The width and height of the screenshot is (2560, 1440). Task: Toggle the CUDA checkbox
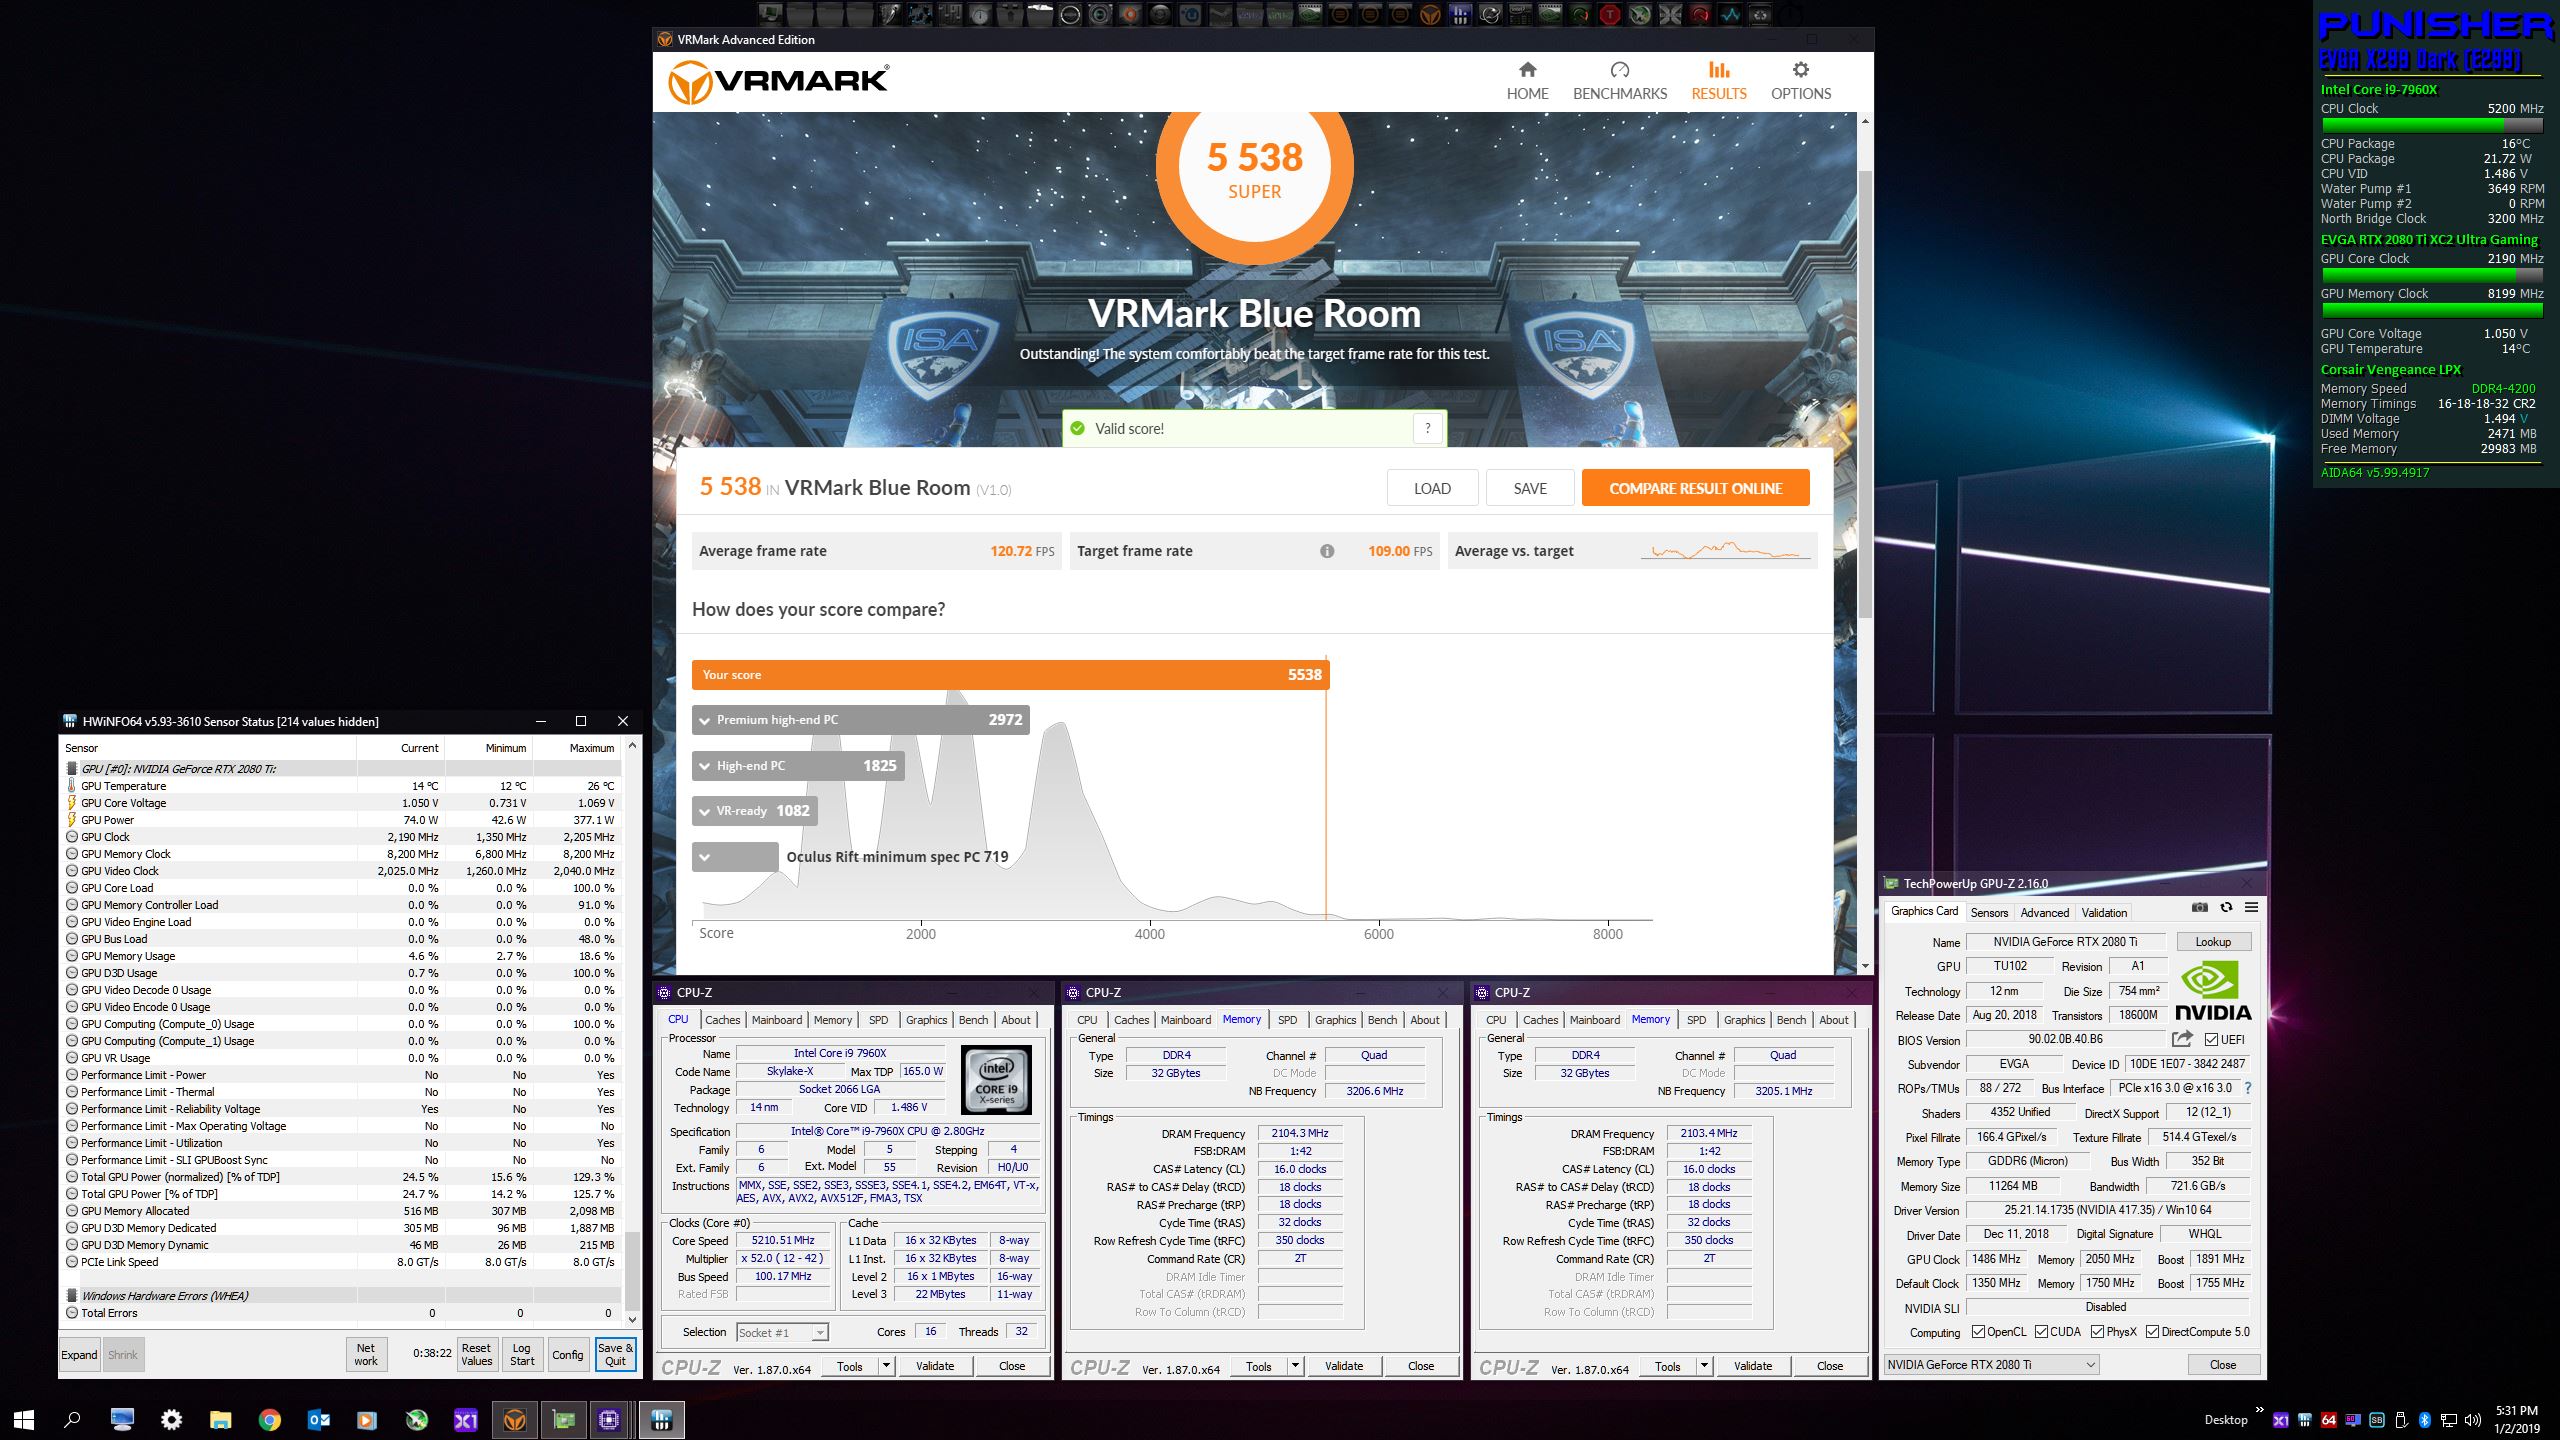[2041, 1332]
